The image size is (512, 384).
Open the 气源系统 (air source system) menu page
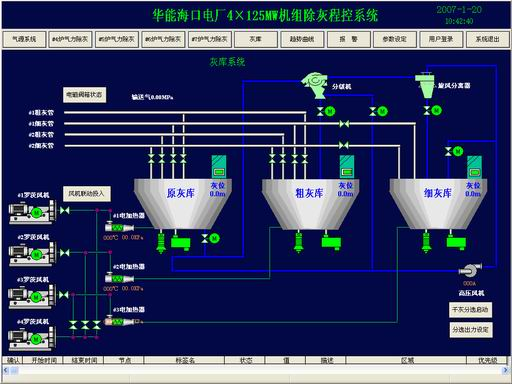tap(24, 39)
